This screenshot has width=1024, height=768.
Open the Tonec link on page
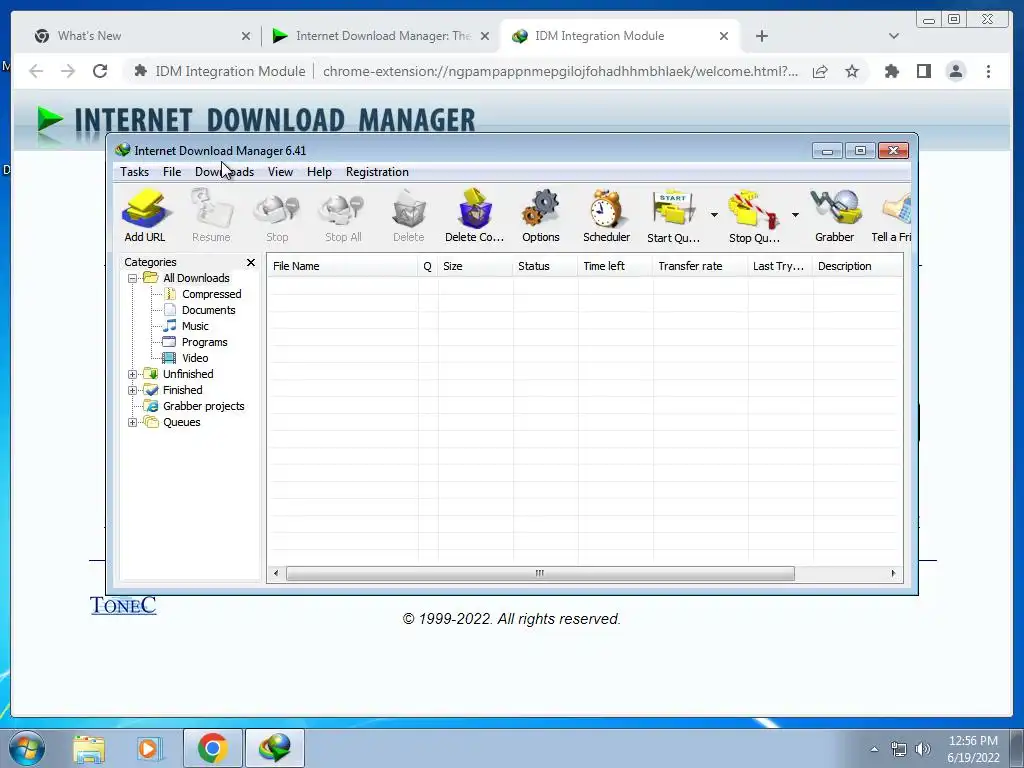click(x=123, y=605)
